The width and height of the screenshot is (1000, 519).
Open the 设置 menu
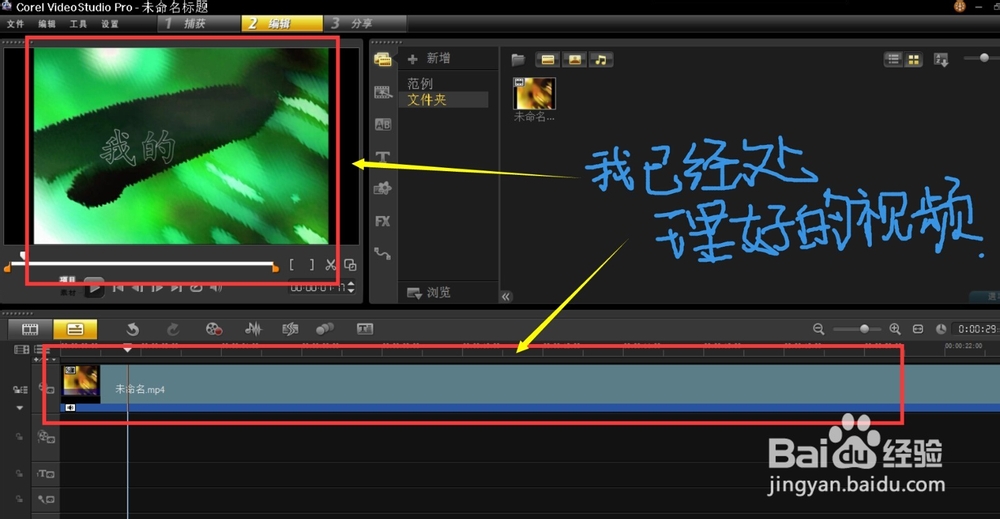coord(110,24)
